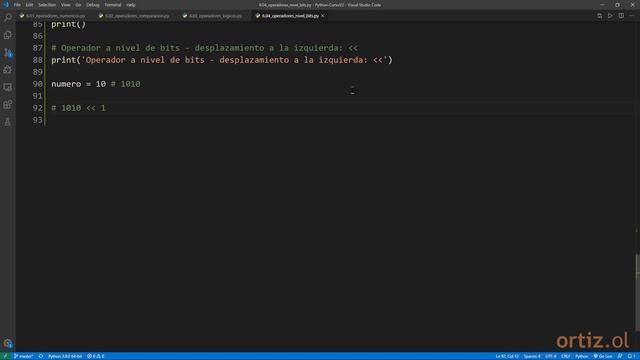Screen dimensions: 640x360
Task: Click line number 92 in gutter
Action: pos(38,108)
